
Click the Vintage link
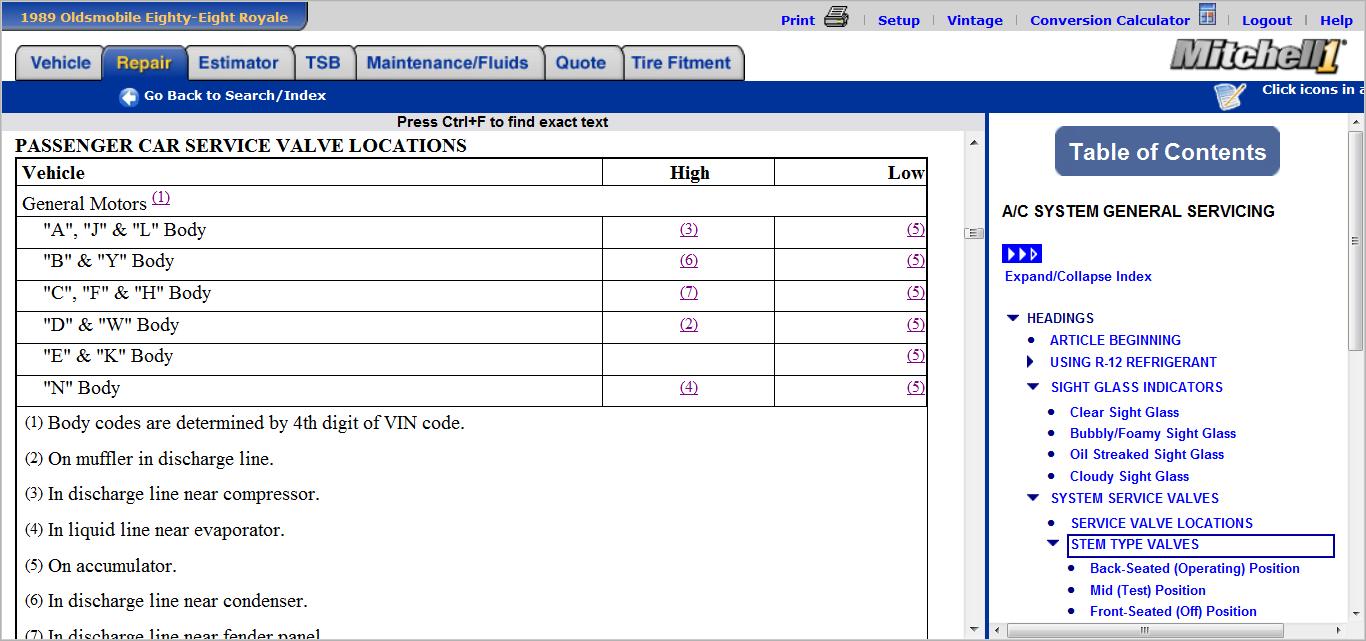(x=975, y=20)
